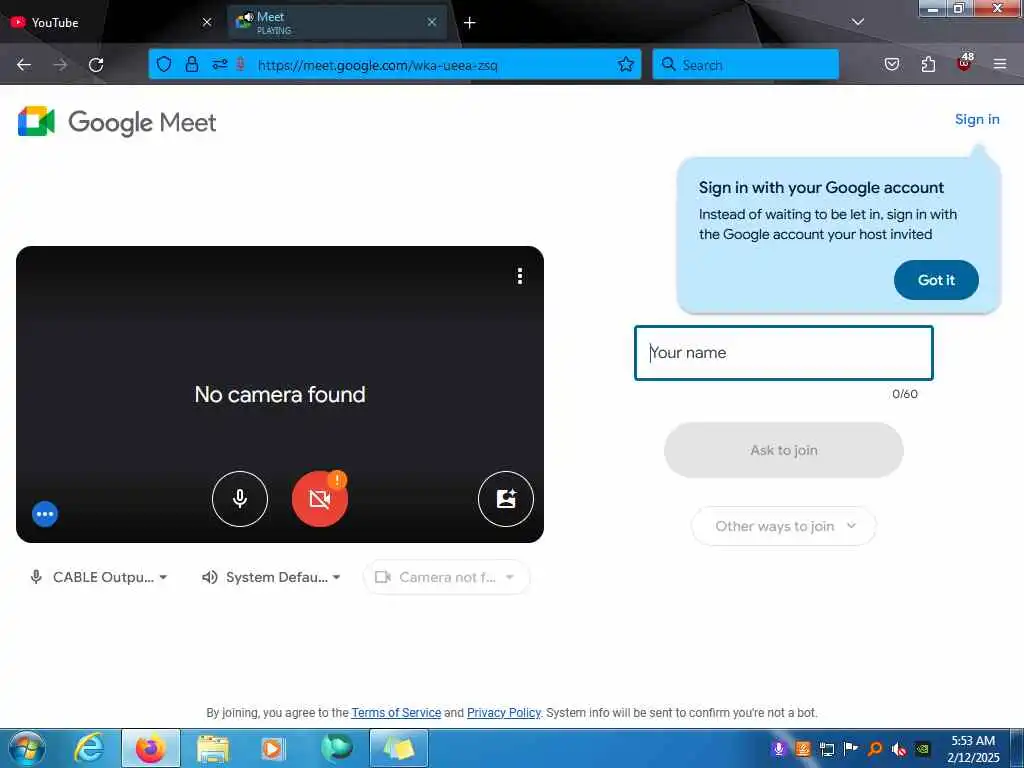Click the Ask to join button
The height and width of the screenshot is (768, 1024).
[784, 450]
